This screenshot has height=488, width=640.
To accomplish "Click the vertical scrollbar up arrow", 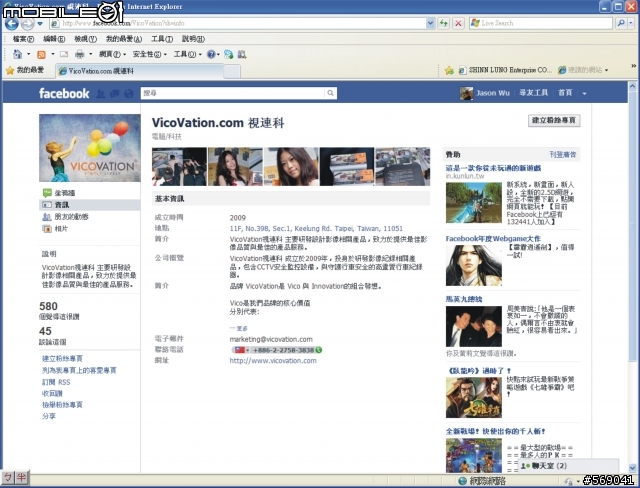I will (x=633, y=86).
